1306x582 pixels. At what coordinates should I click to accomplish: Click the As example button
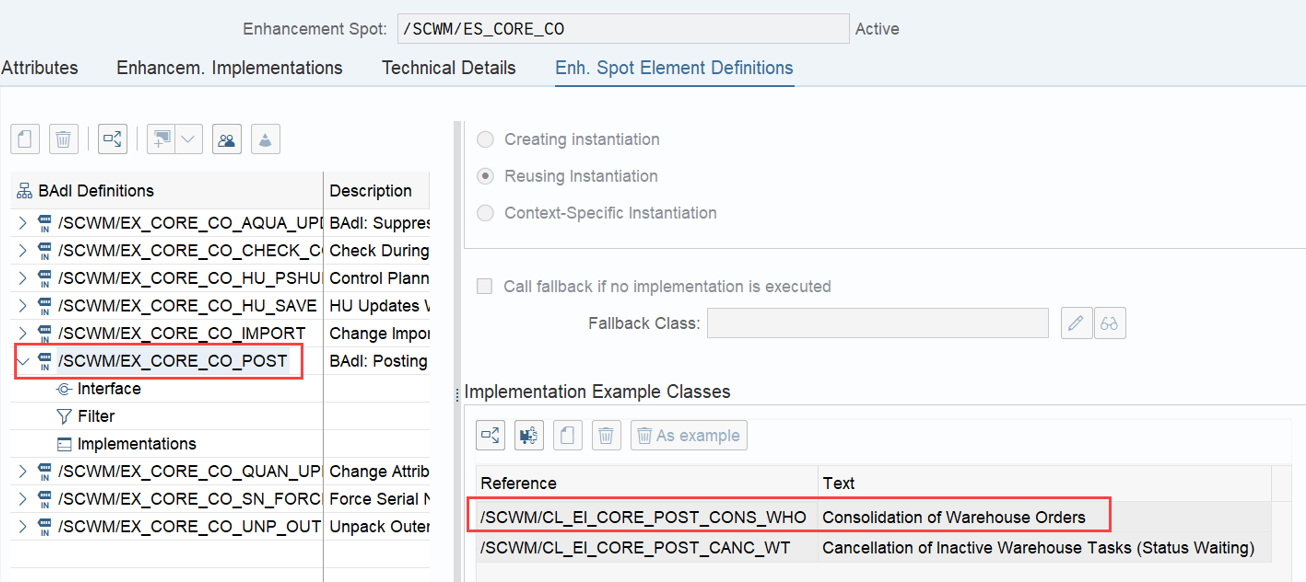click(688, 435)
